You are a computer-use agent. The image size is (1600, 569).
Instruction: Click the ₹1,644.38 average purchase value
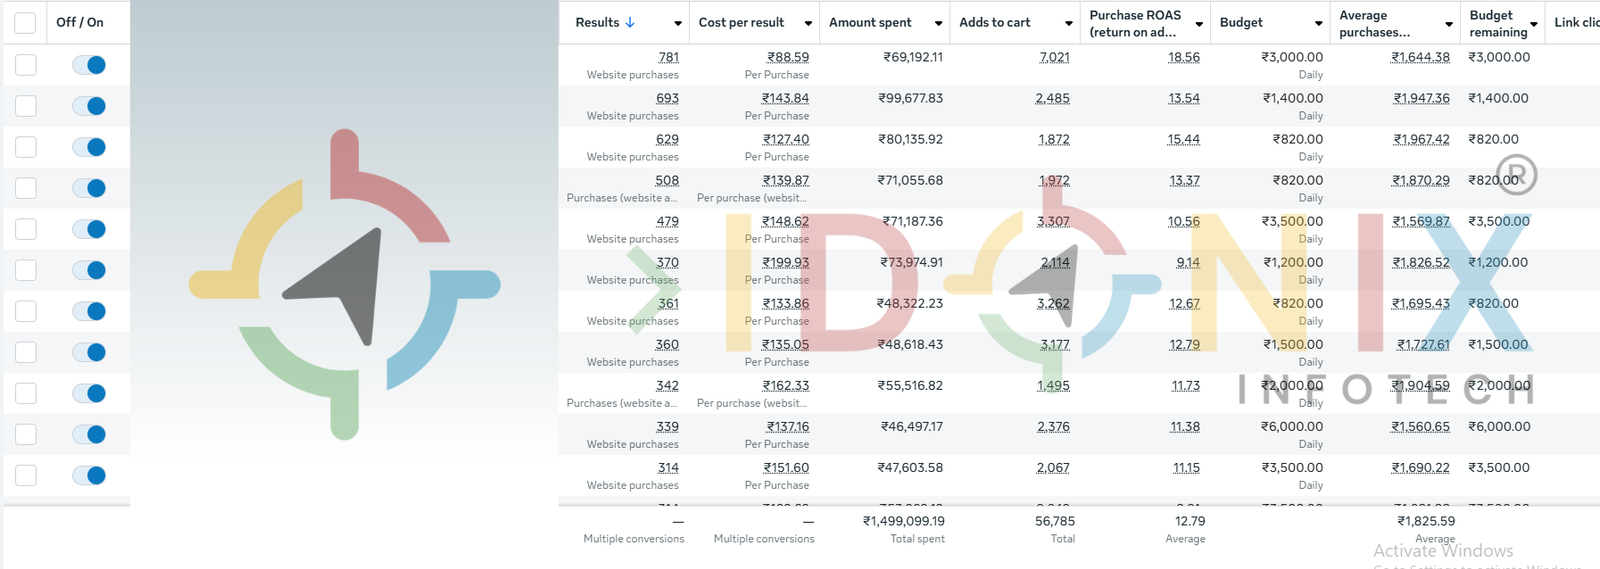(x=1420, y=58)
